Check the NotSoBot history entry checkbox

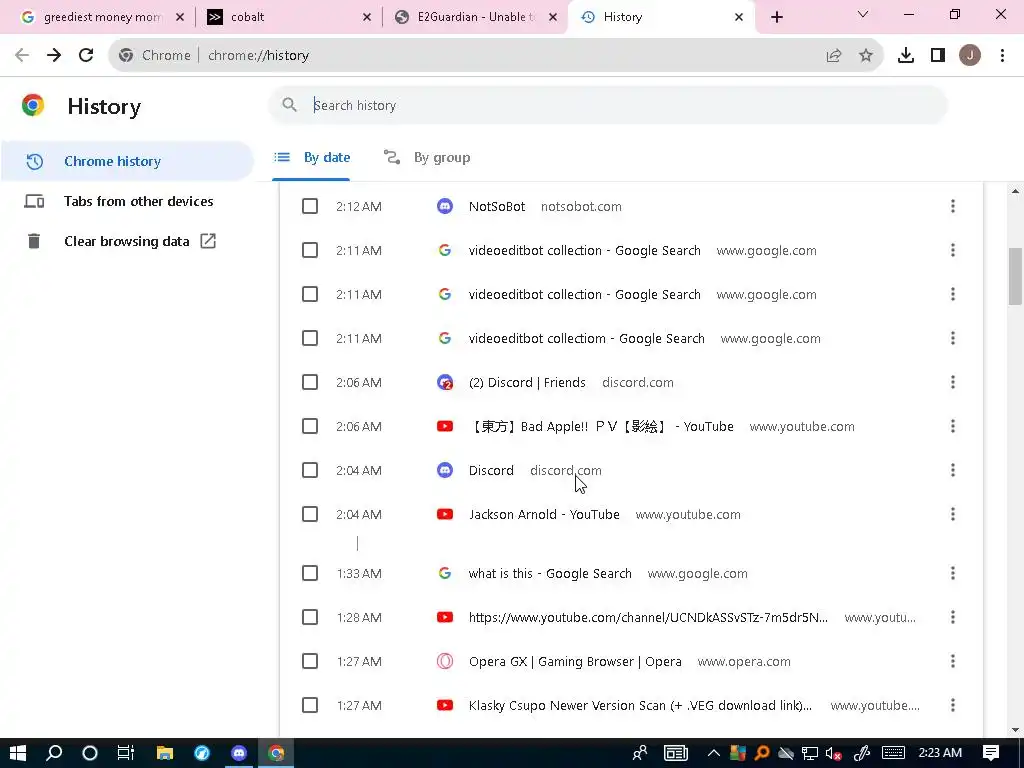click(310, 206)
